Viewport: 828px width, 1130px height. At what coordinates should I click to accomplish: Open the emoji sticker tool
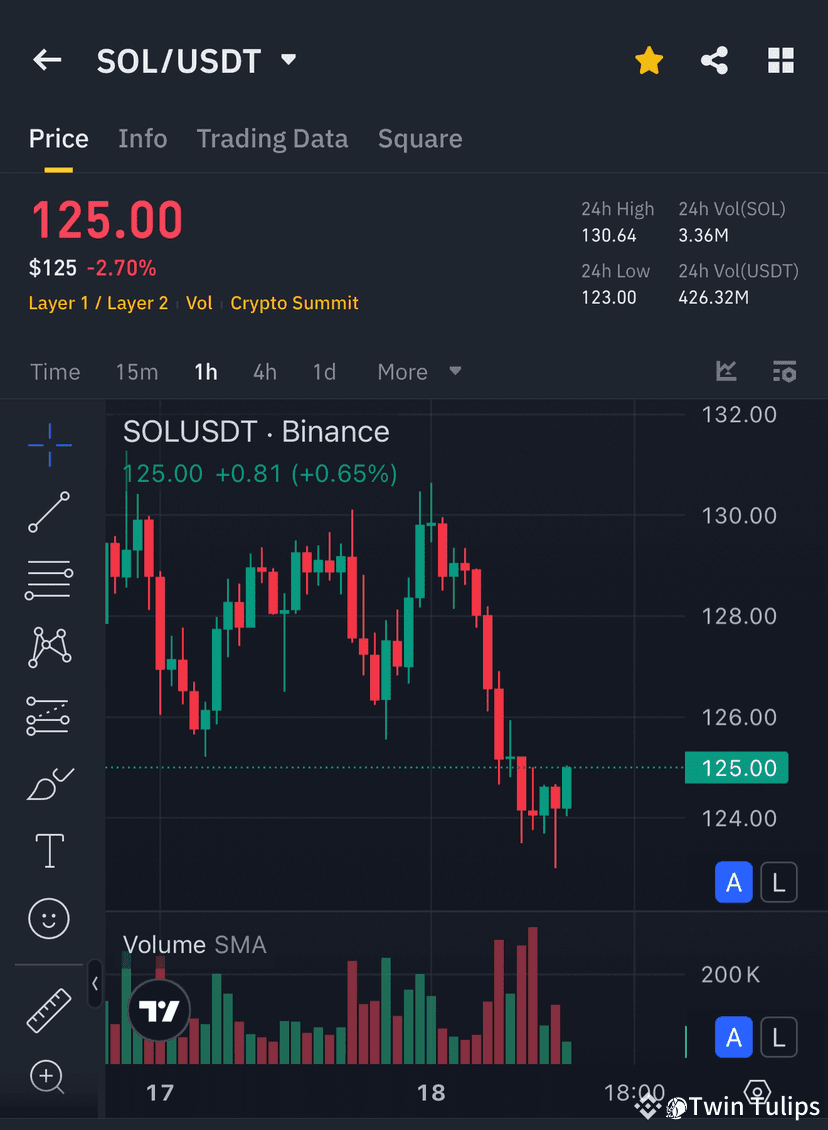point(48,918)
